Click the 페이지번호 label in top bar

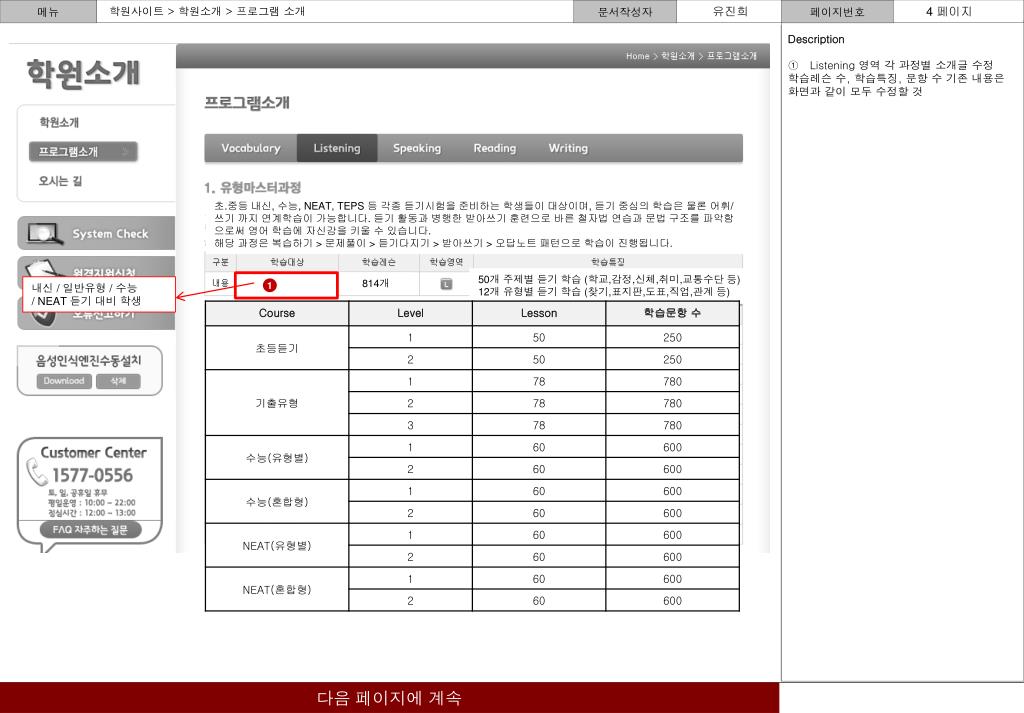tap(837, 11)
